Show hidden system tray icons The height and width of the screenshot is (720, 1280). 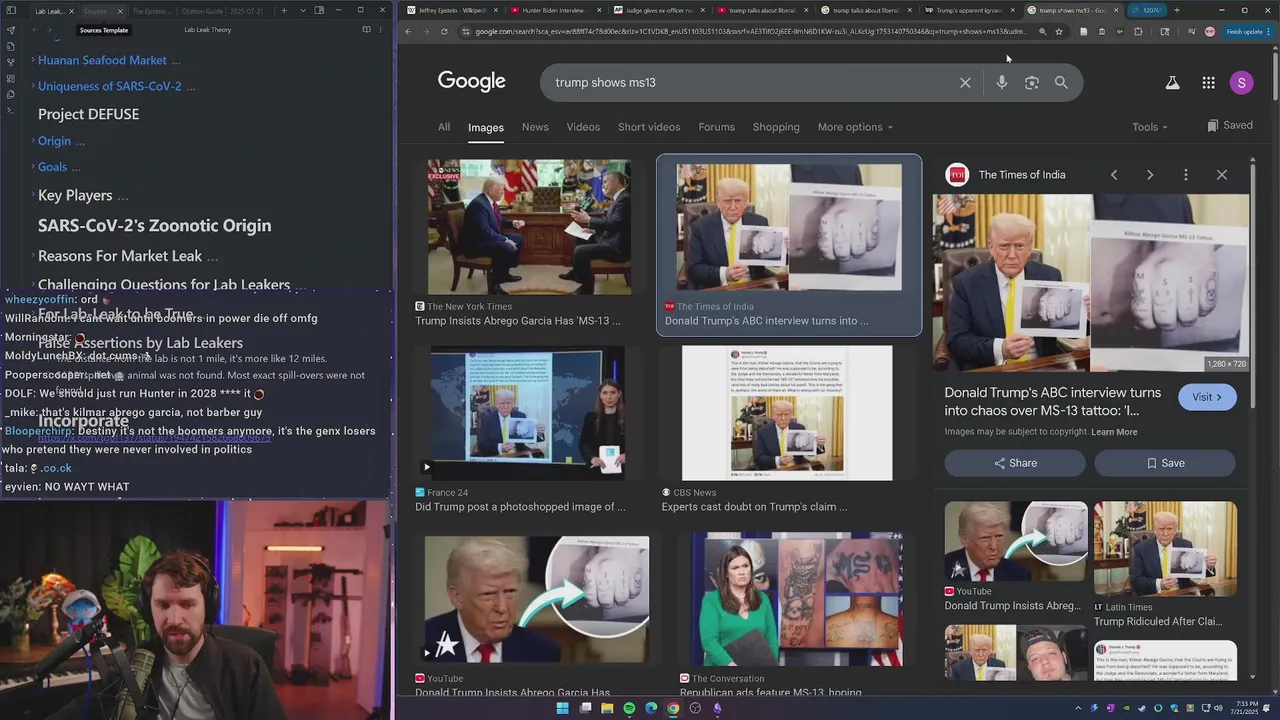[x=1078, y=708]
